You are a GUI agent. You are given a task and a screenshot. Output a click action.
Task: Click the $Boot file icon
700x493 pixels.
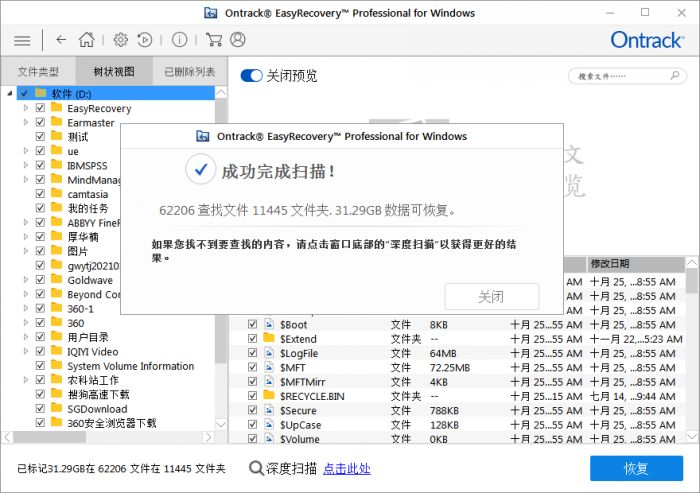tap(269, 324)
